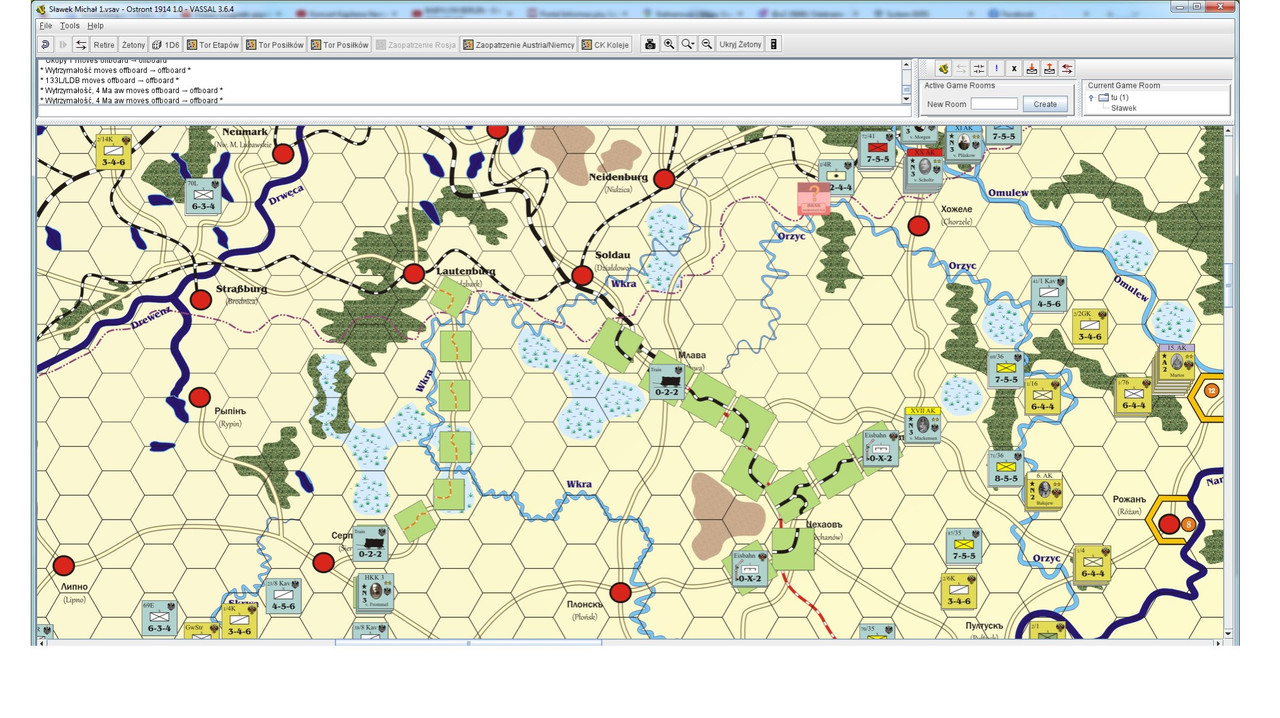Open the Help menu
The height and width of the screenshot is (718, 1280).
(95, 26)
